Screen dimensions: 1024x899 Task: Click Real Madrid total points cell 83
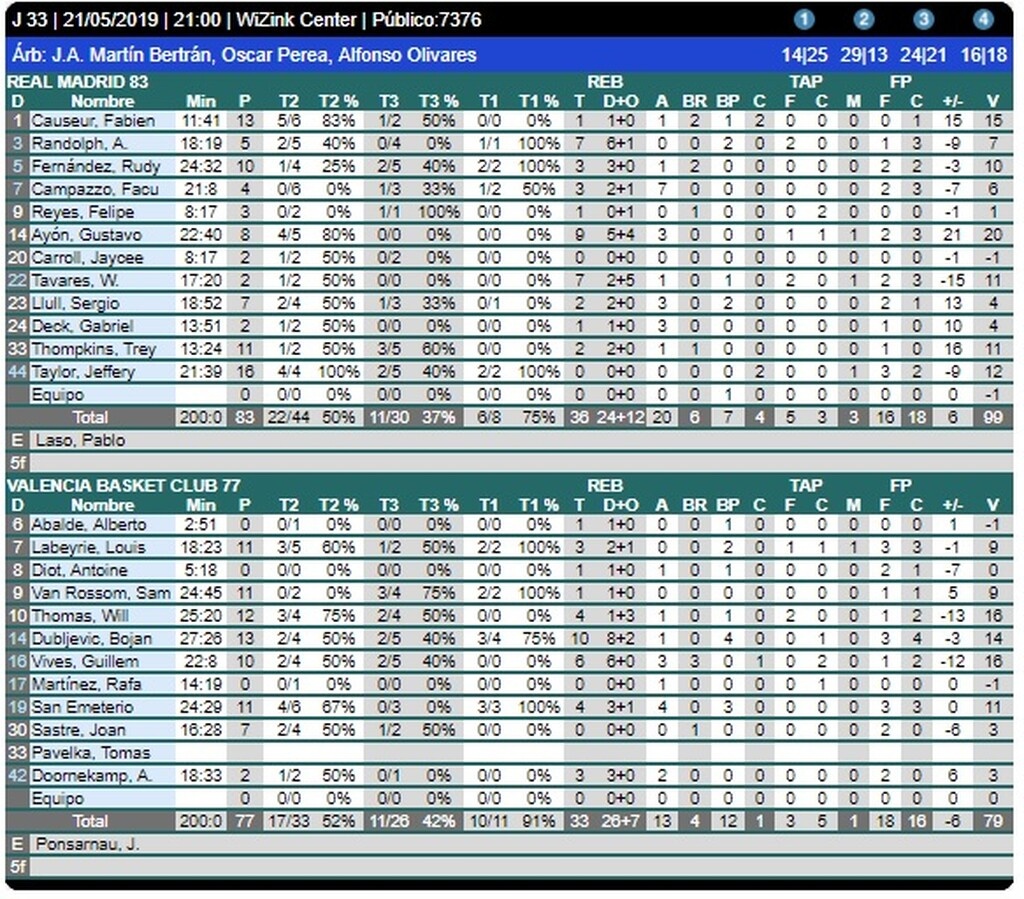coord(245,418)
